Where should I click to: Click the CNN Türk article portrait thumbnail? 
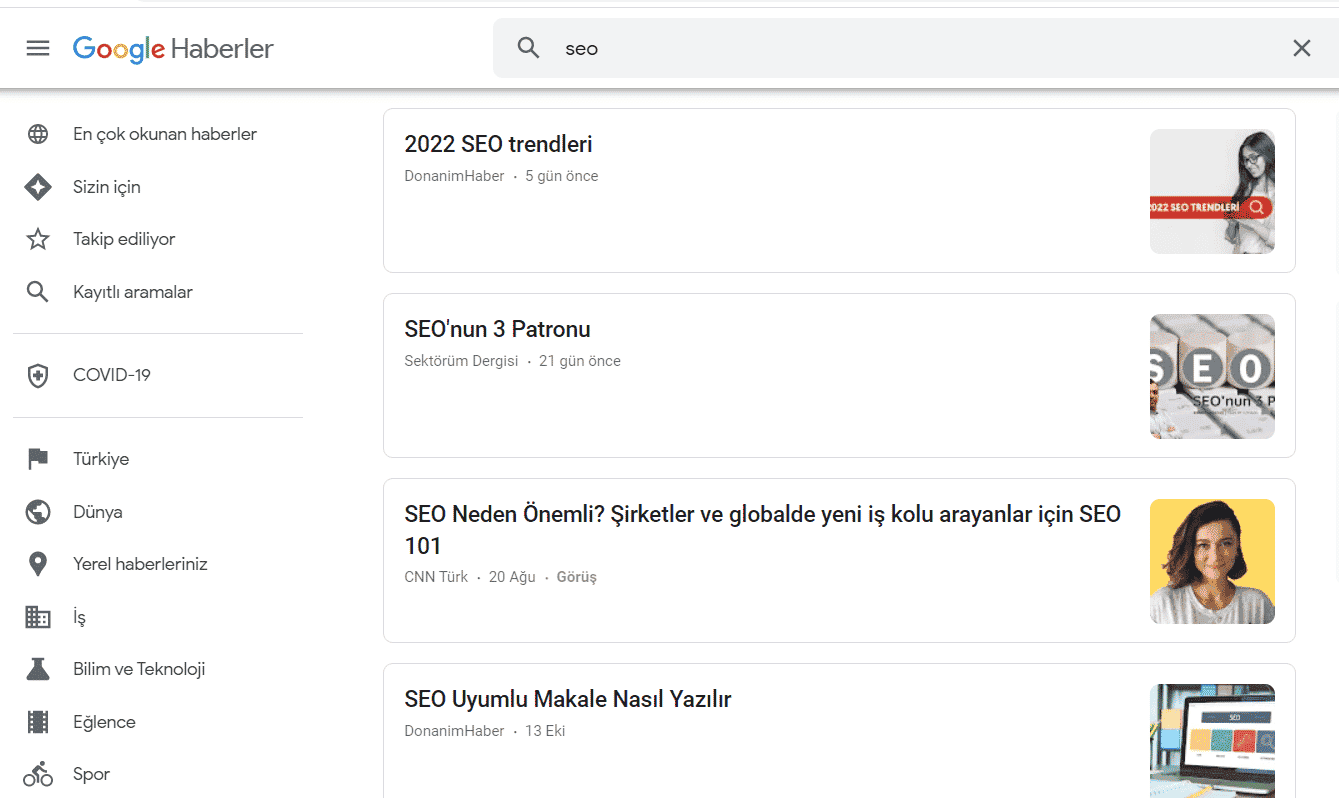1212,561
